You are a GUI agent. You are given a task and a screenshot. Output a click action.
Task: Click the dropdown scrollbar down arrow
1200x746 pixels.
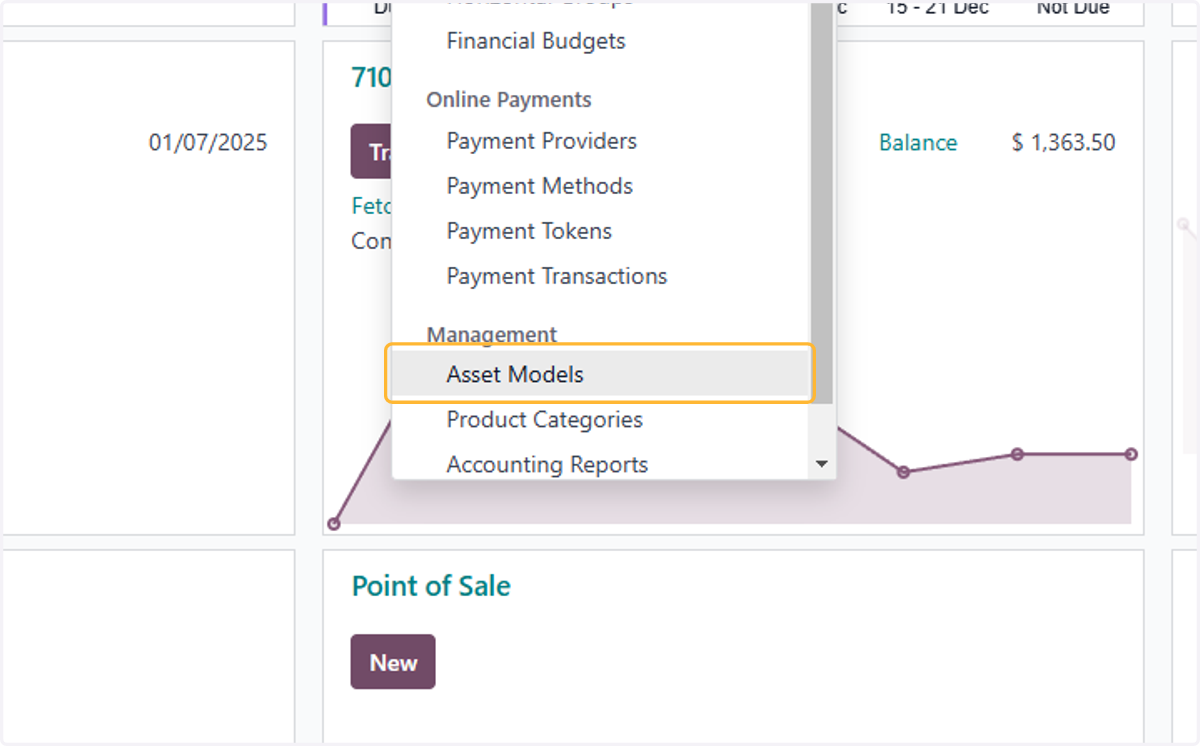pyautogui.click(x=822, y=464)
